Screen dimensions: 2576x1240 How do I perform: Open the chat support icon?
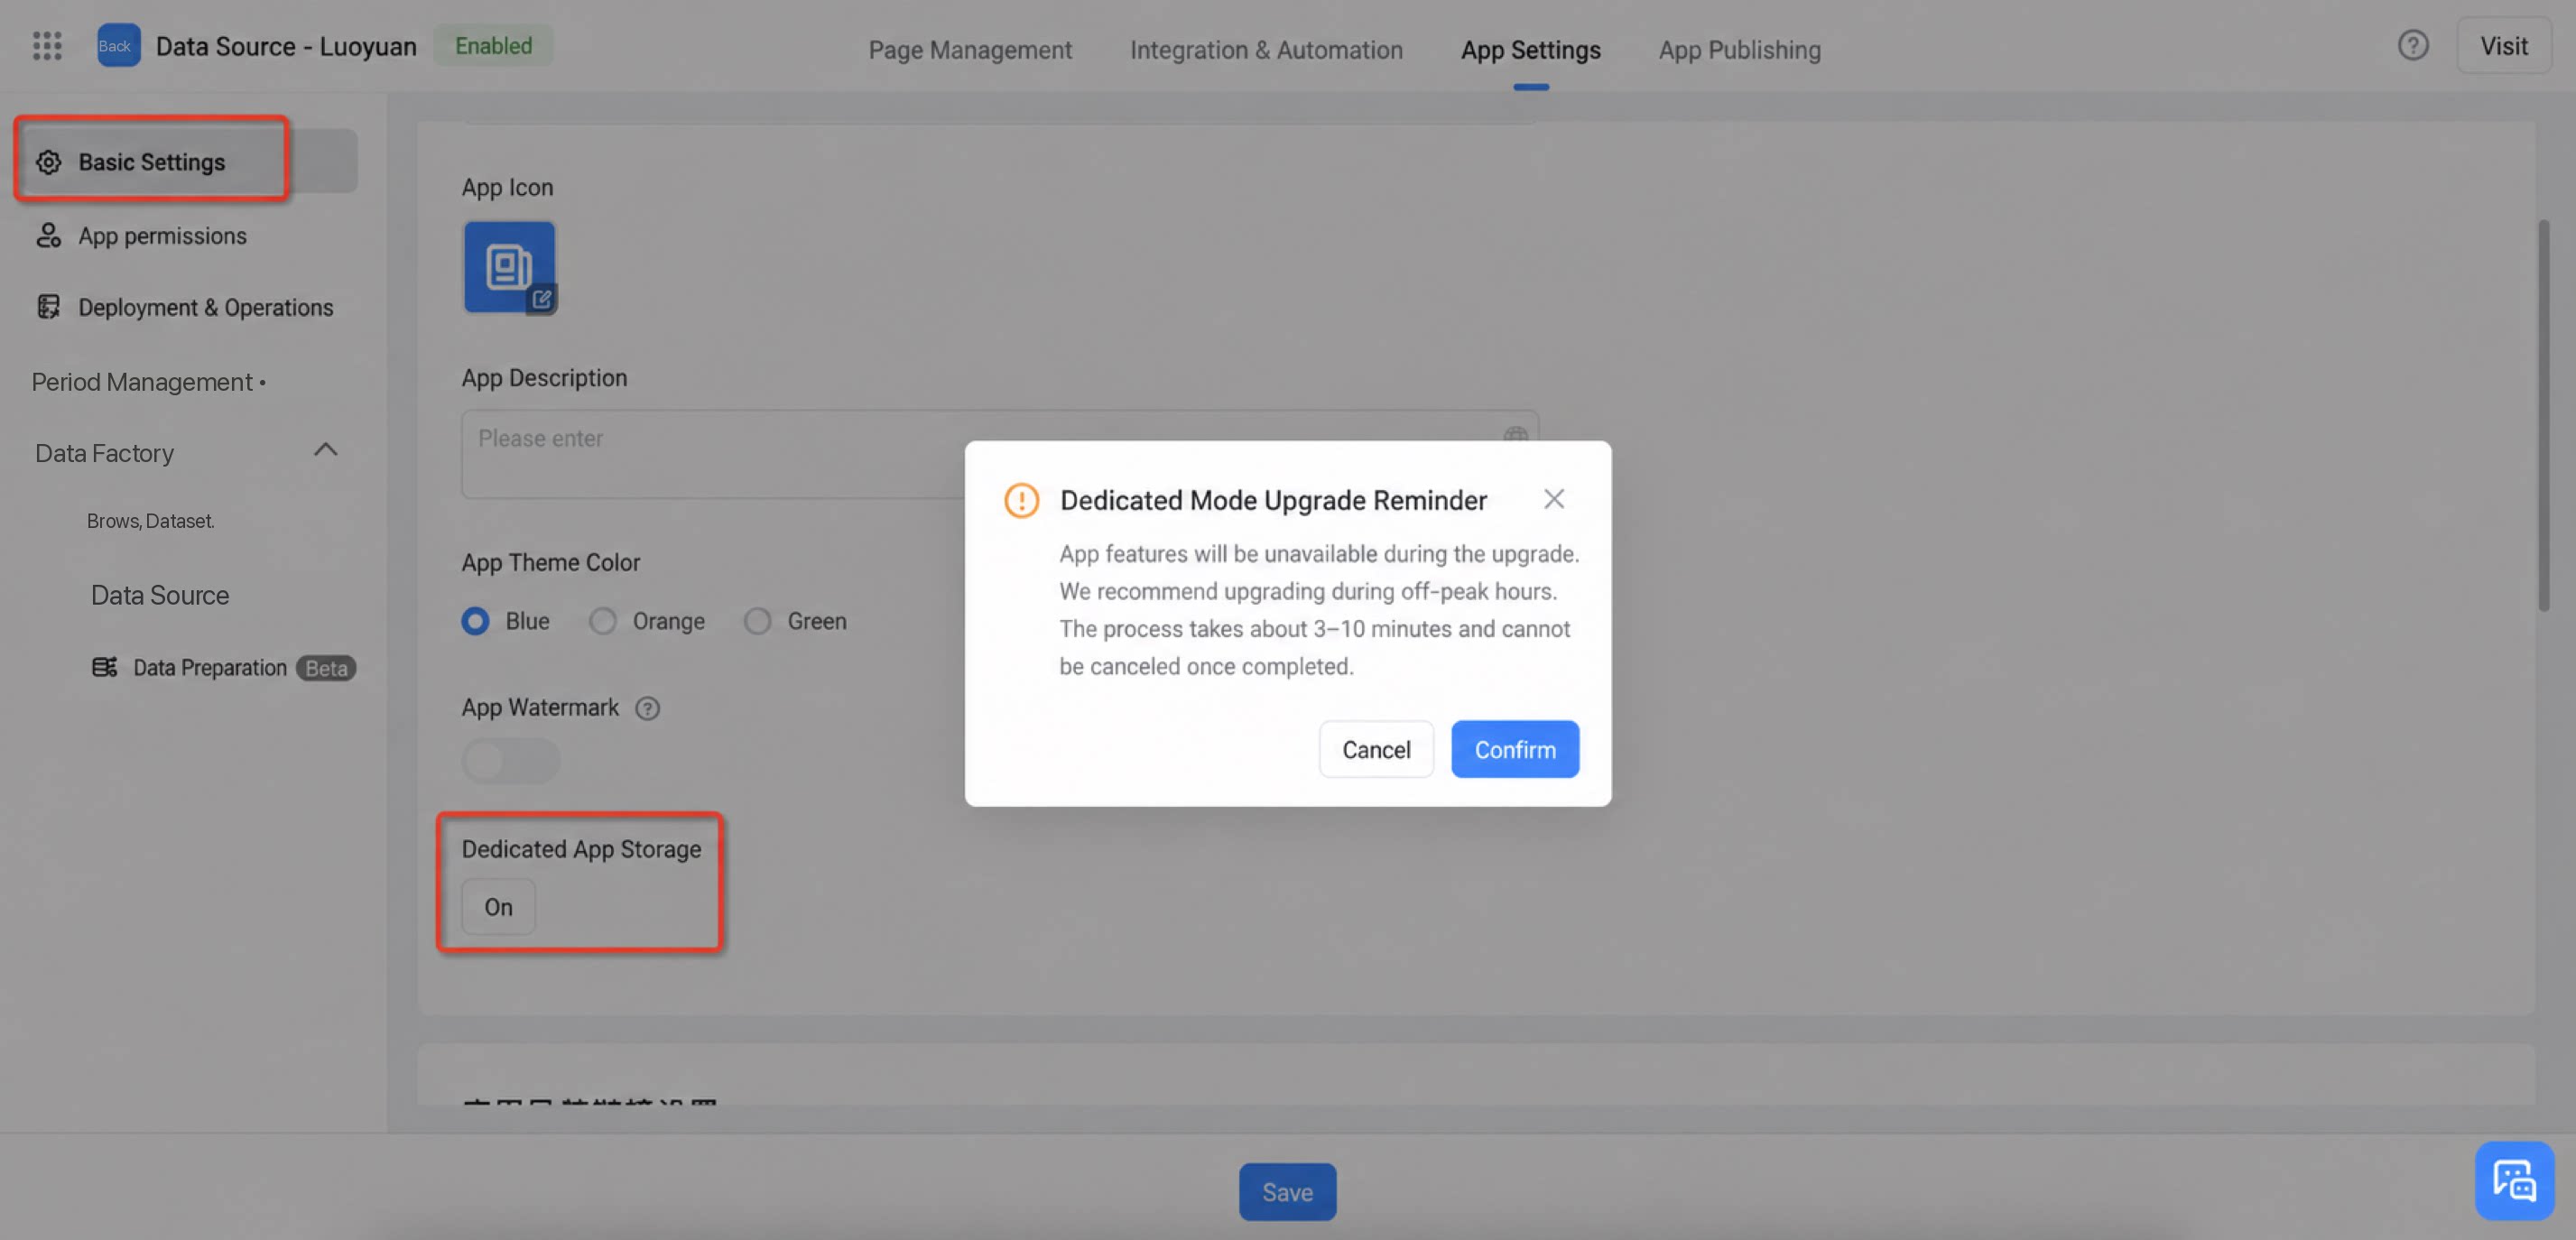coord(2514,1180)
